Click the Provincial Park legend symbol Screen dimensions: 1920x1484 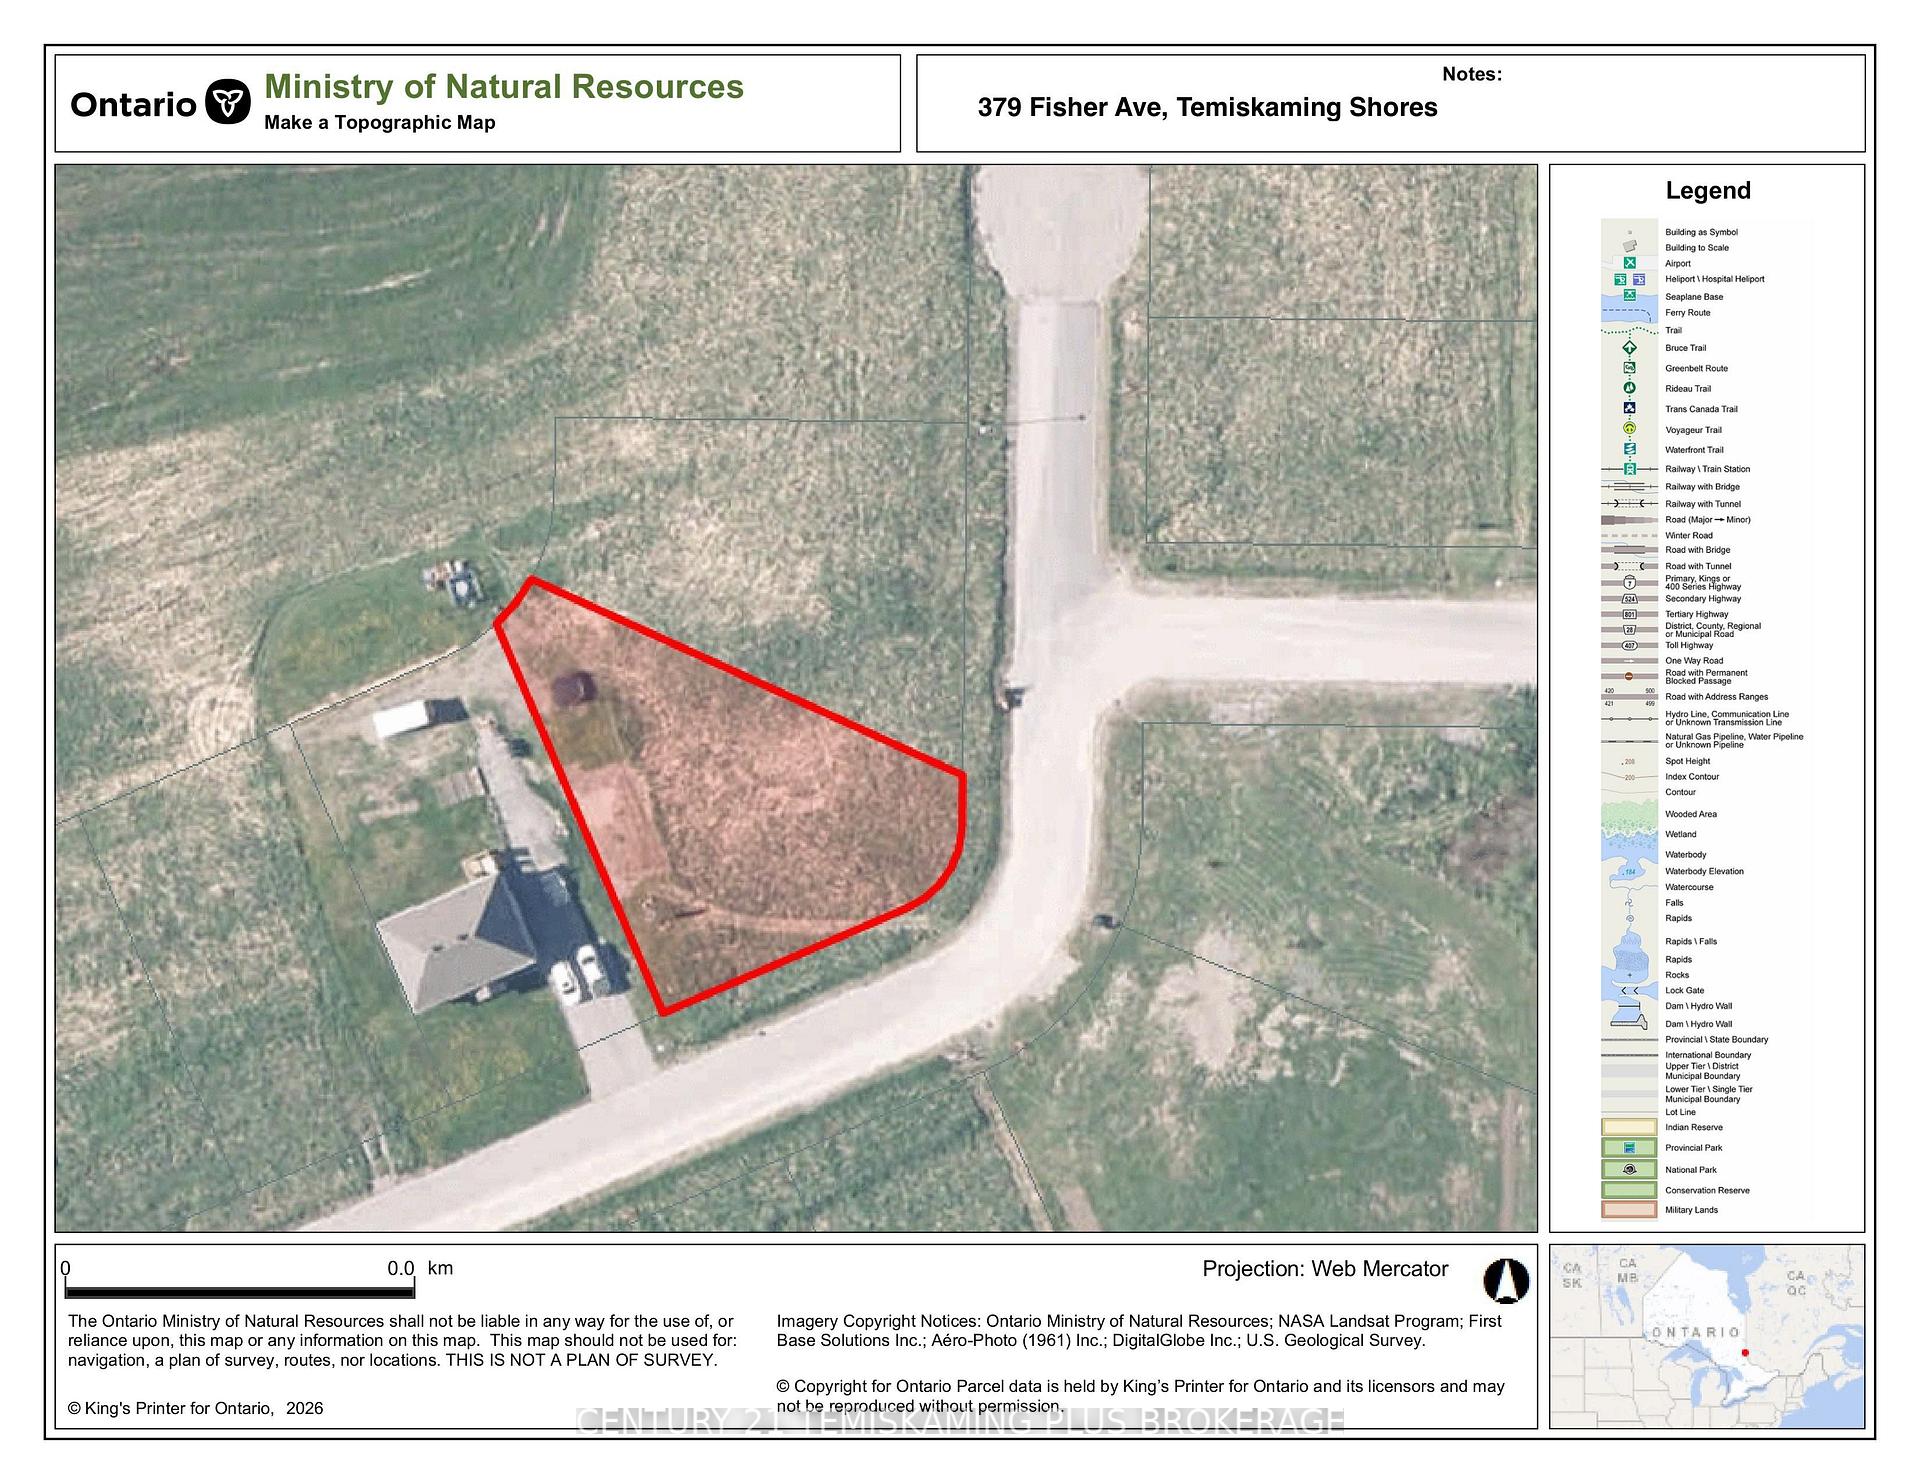tap(1629, 1148)
